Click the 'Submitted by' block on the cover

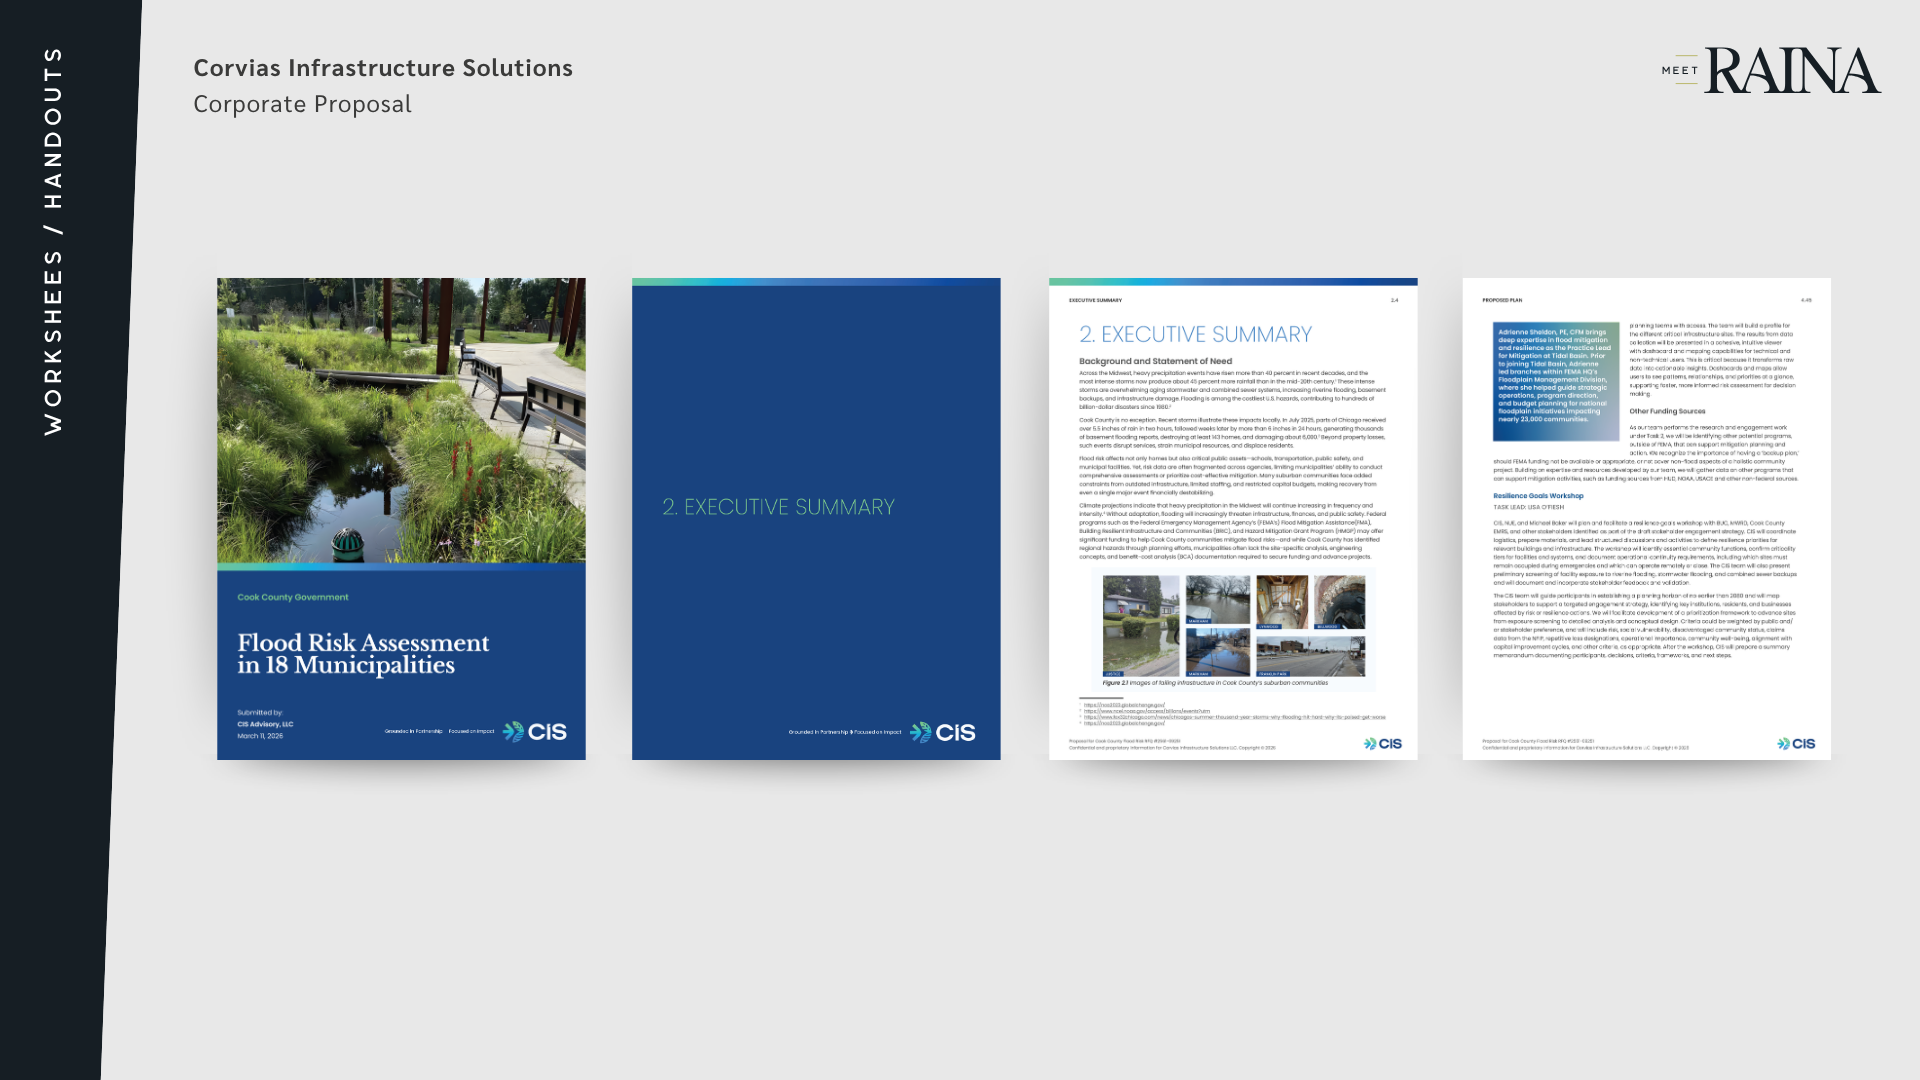(265, 724)
